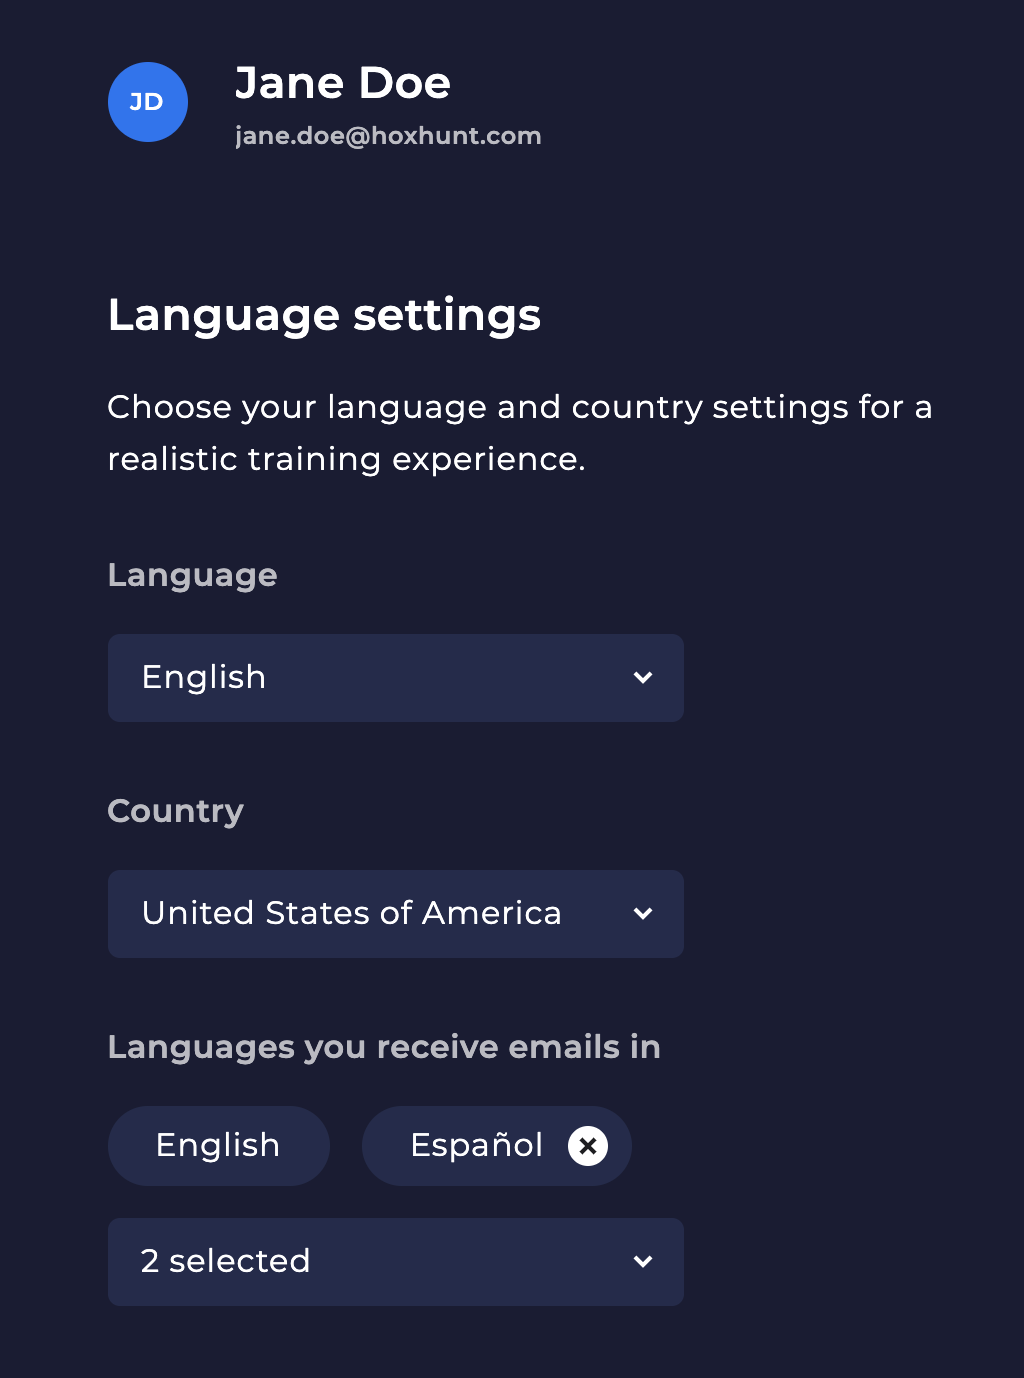The image size is (1024, 1378).
Task: Click the realistic training experience text line
Action: point(346,459)
